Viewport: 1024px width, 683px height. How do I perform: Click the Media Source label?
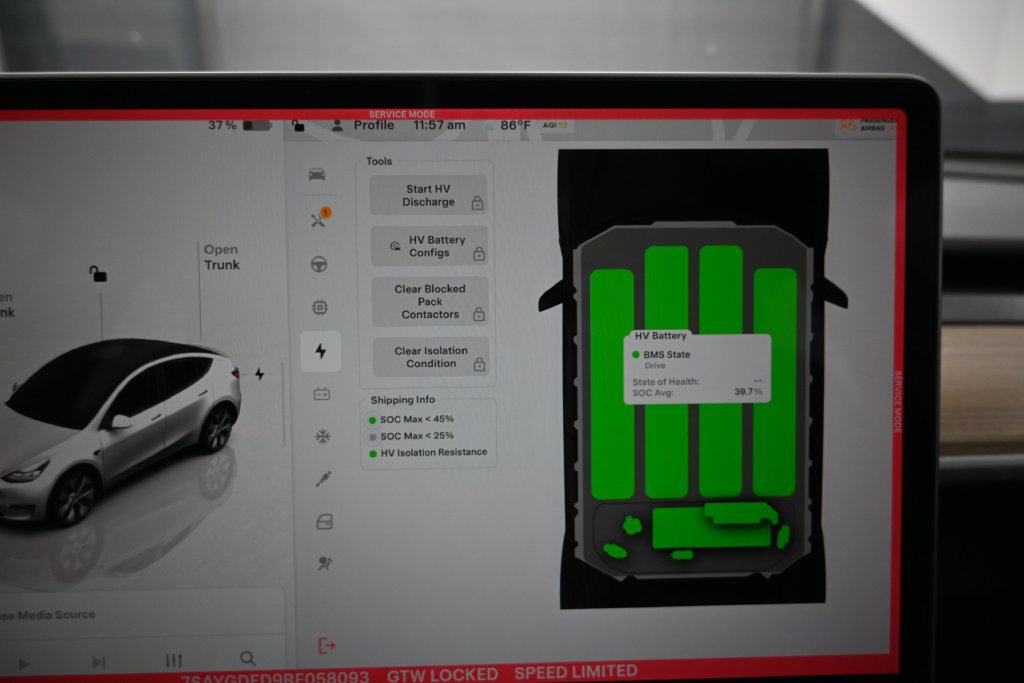(48, 614)
